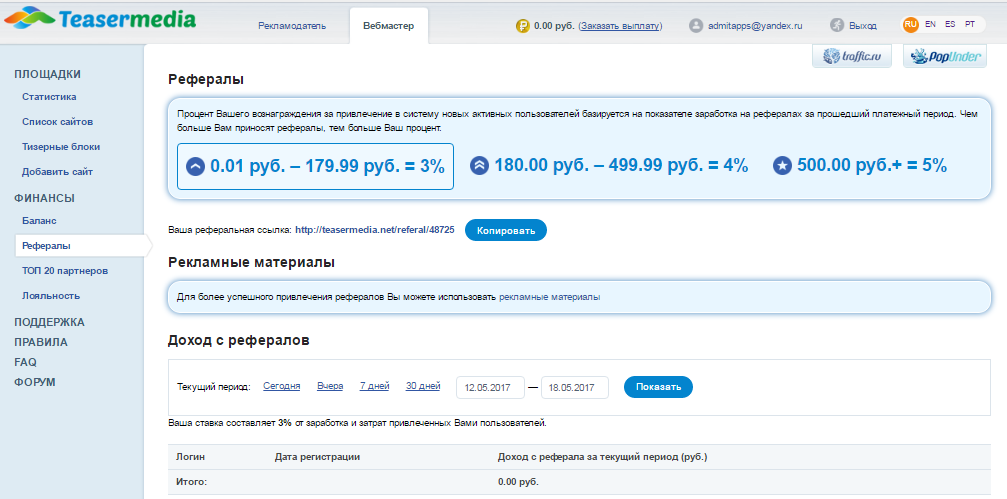Click Выход to log out
This screenshot has width=1007, height=499.
point(863,26)
